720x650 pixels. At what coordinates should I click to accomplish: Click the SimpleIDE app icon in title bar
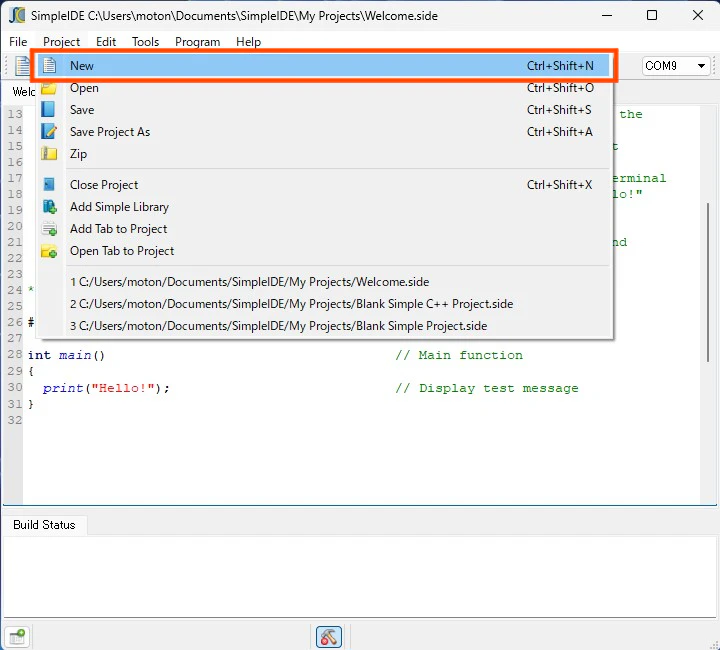tap(17, 15)
